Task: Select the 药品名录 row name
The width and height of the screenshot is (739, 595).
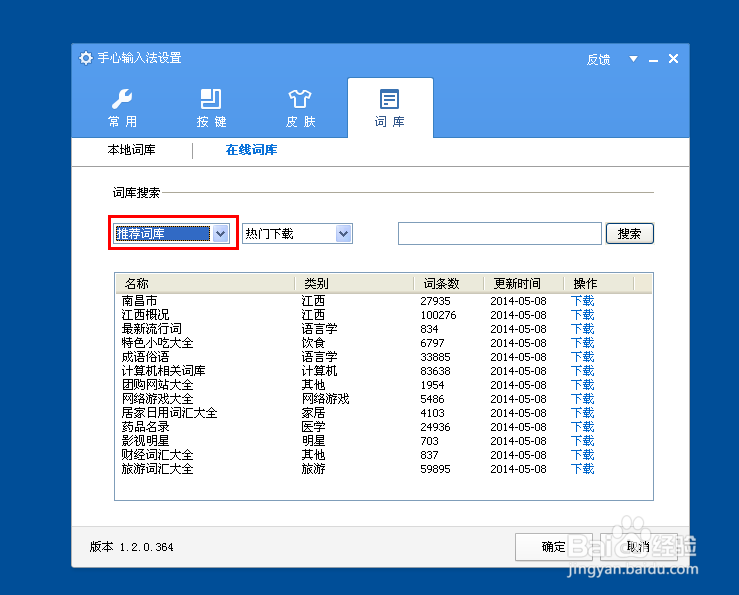Action: pos(146,427)
